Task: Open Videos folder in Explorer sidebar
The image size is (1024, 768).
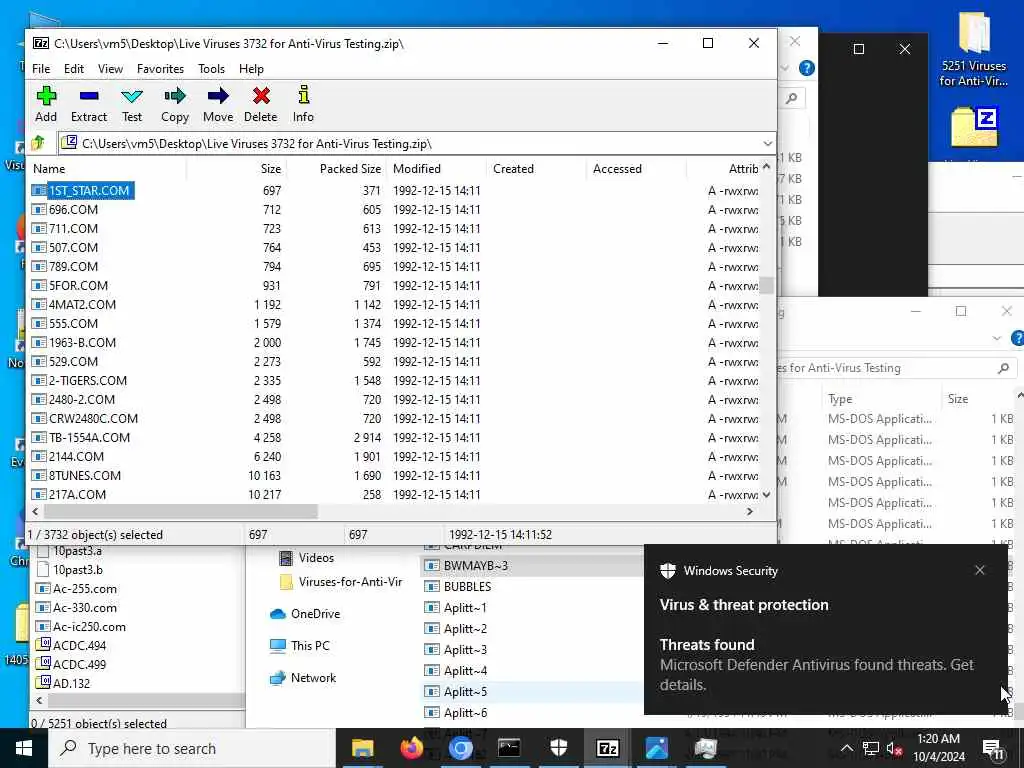Action: click(x=307, y=558)
